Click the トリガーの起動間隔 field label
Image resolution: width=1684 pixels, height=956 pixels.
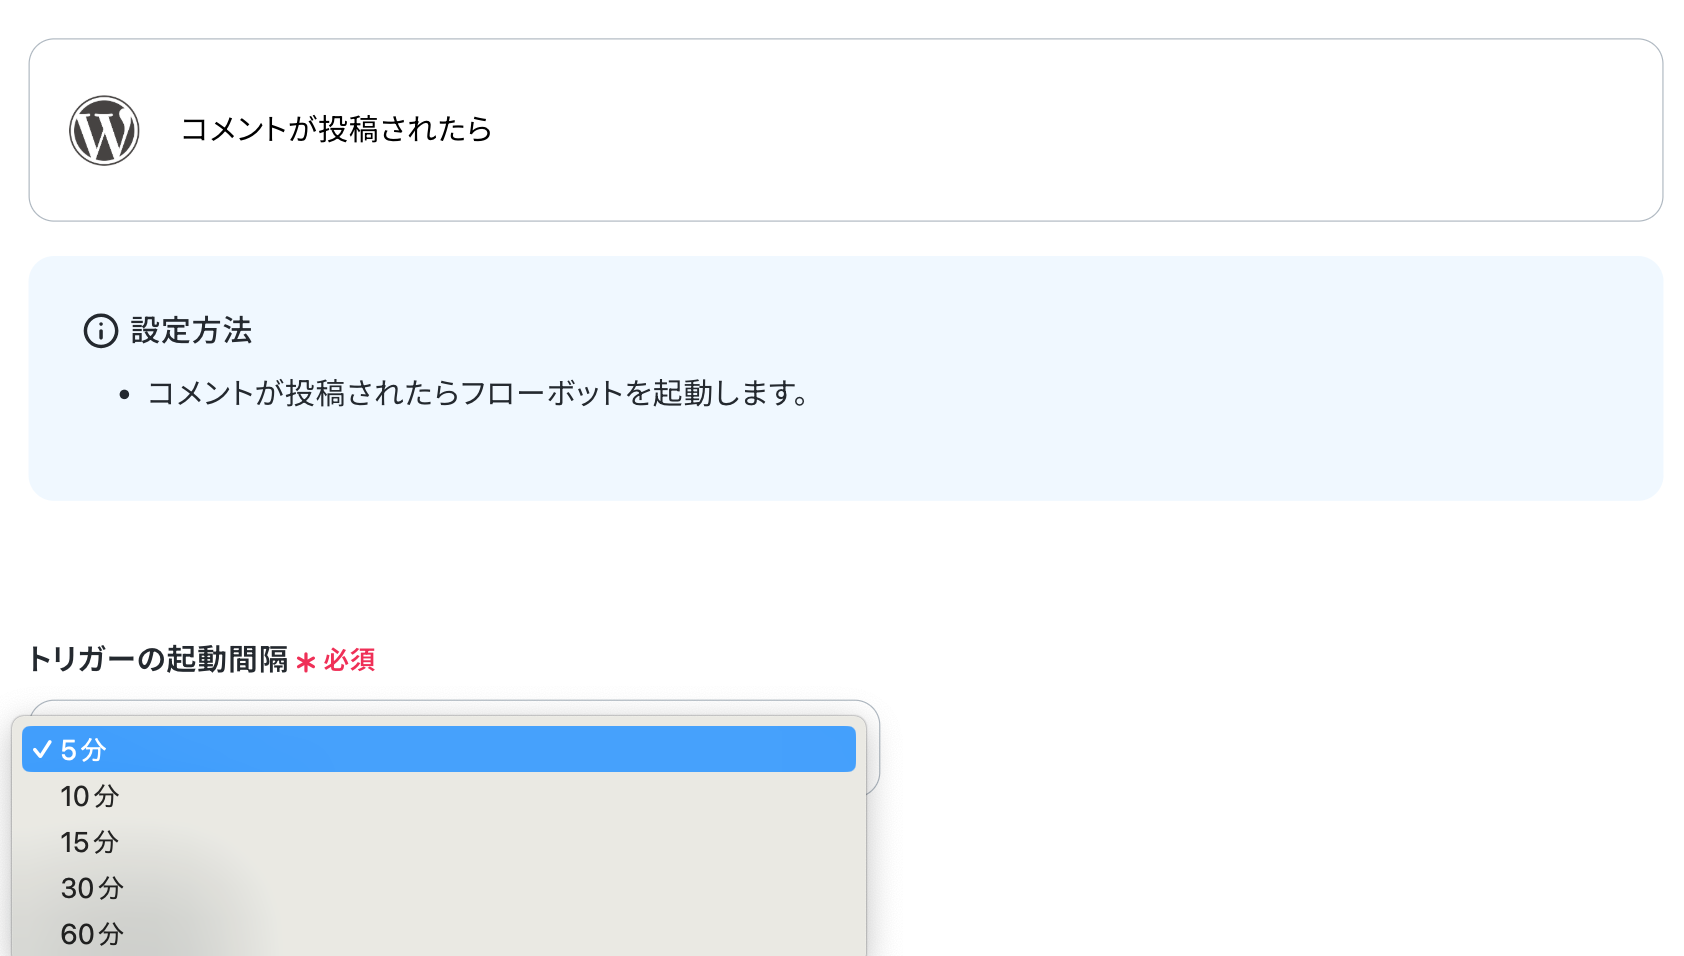(158, 660)
